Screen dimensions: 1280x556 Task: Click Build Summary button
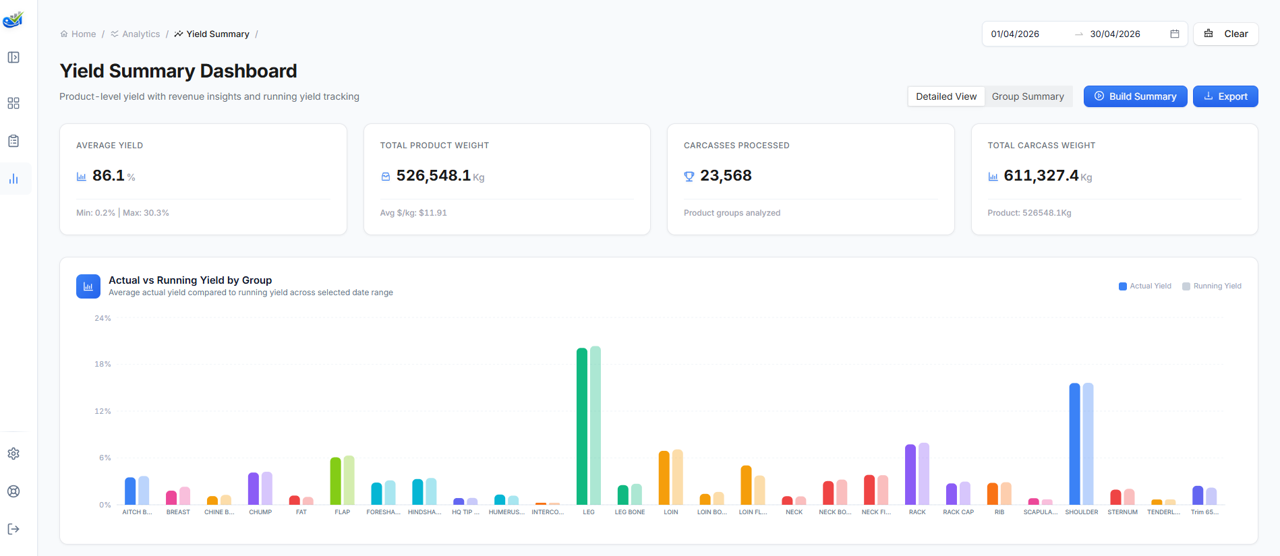[1135, 96]
